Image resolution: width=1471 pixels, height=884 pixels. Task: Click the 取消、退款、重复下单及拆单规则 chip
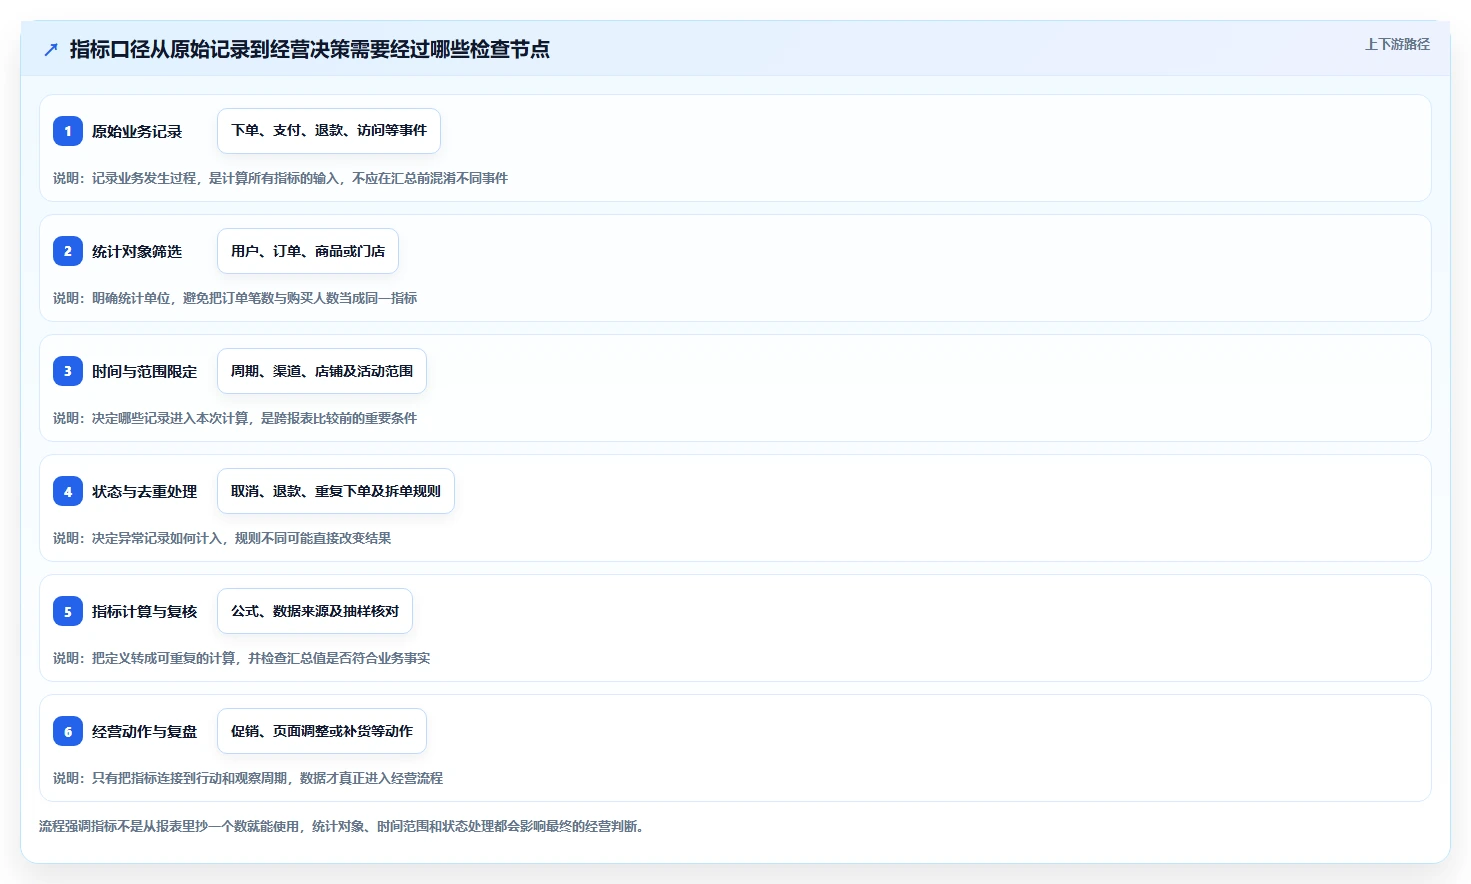[x=336, y=491]
